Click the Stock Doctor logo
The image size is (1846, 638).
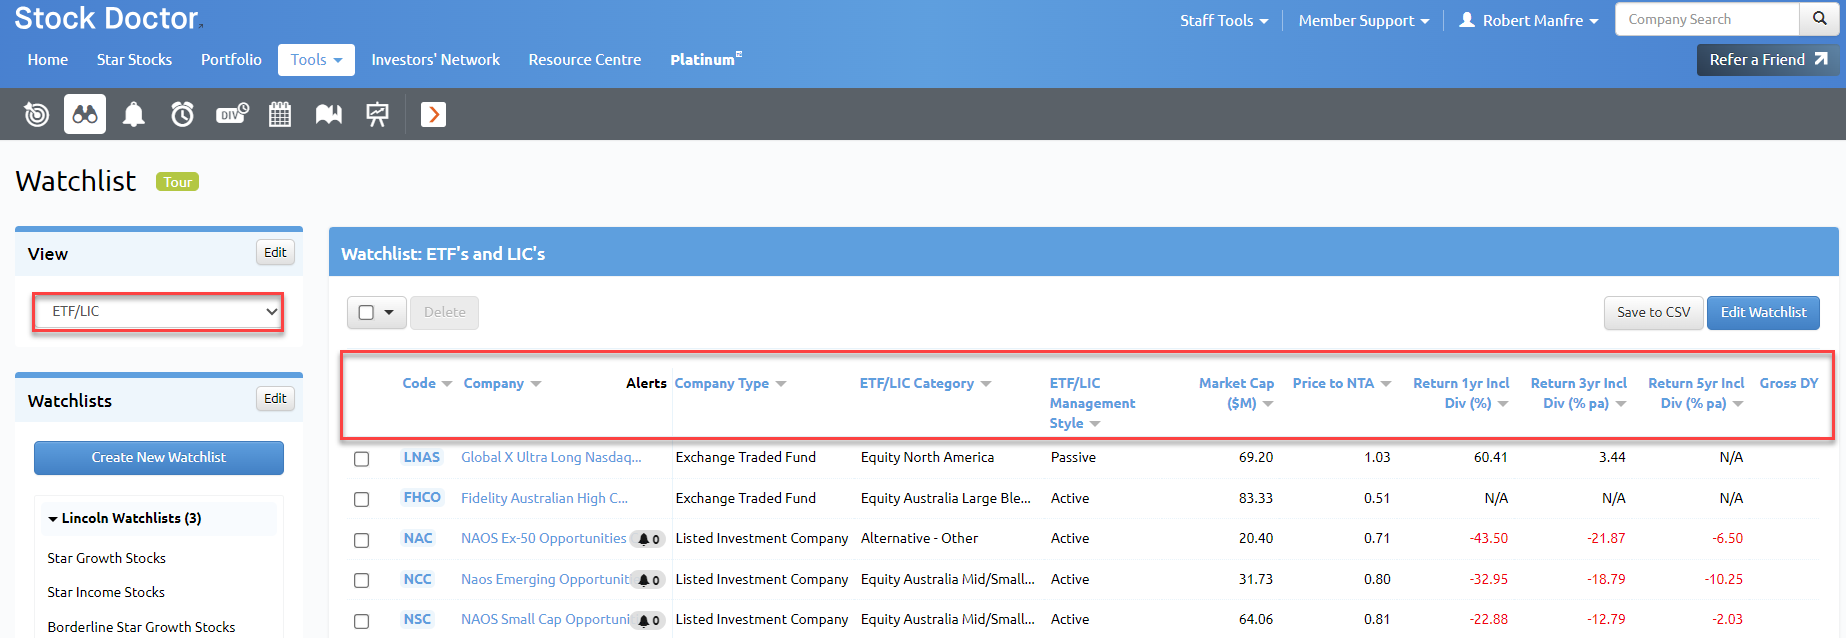point(108,19)
